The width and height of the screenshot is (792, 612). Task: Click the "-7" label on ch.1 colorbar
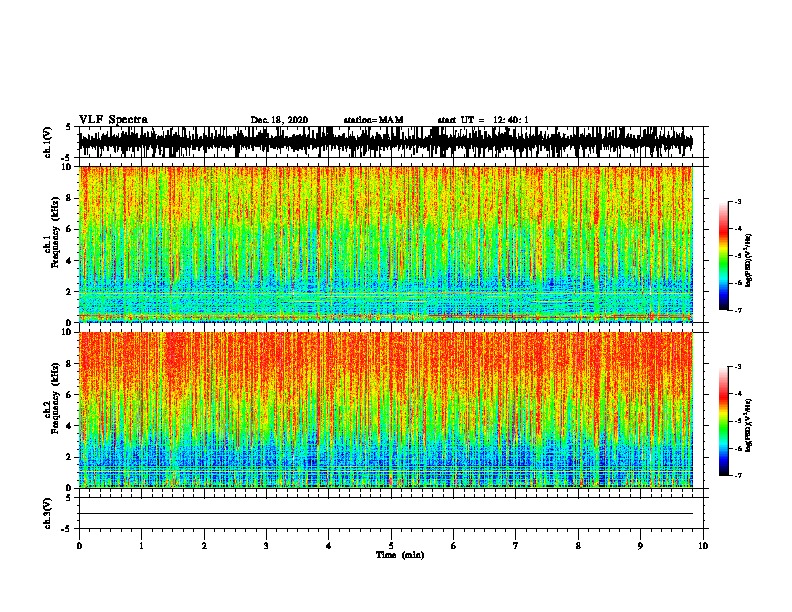pos(737,310)
